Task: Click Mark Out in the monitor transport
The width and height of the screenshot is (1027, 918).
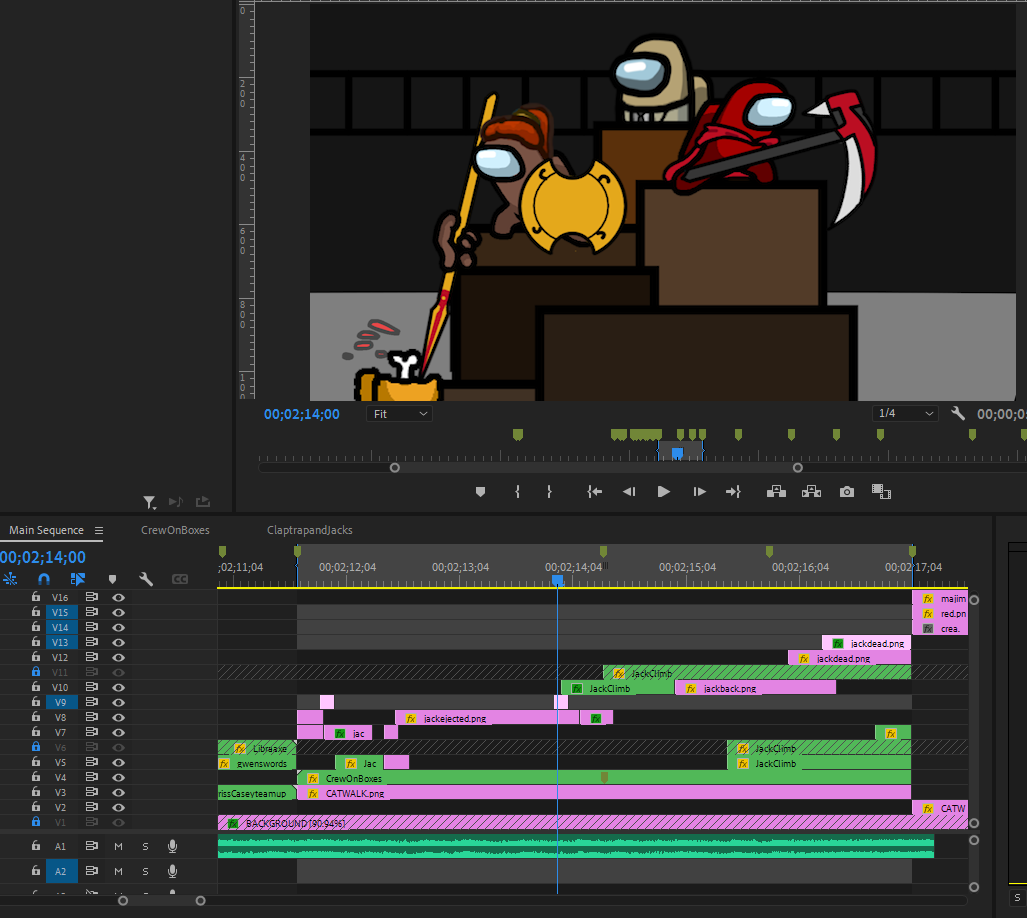Action: 549,492
